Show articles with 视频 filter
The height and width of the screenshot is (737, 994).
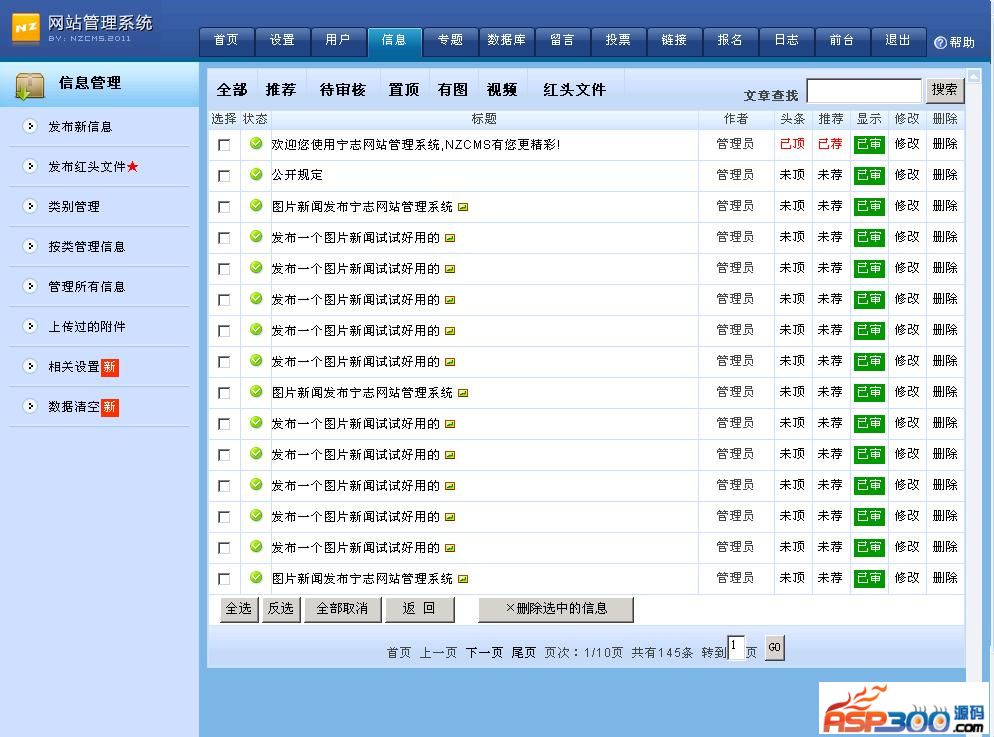(502, 90)
